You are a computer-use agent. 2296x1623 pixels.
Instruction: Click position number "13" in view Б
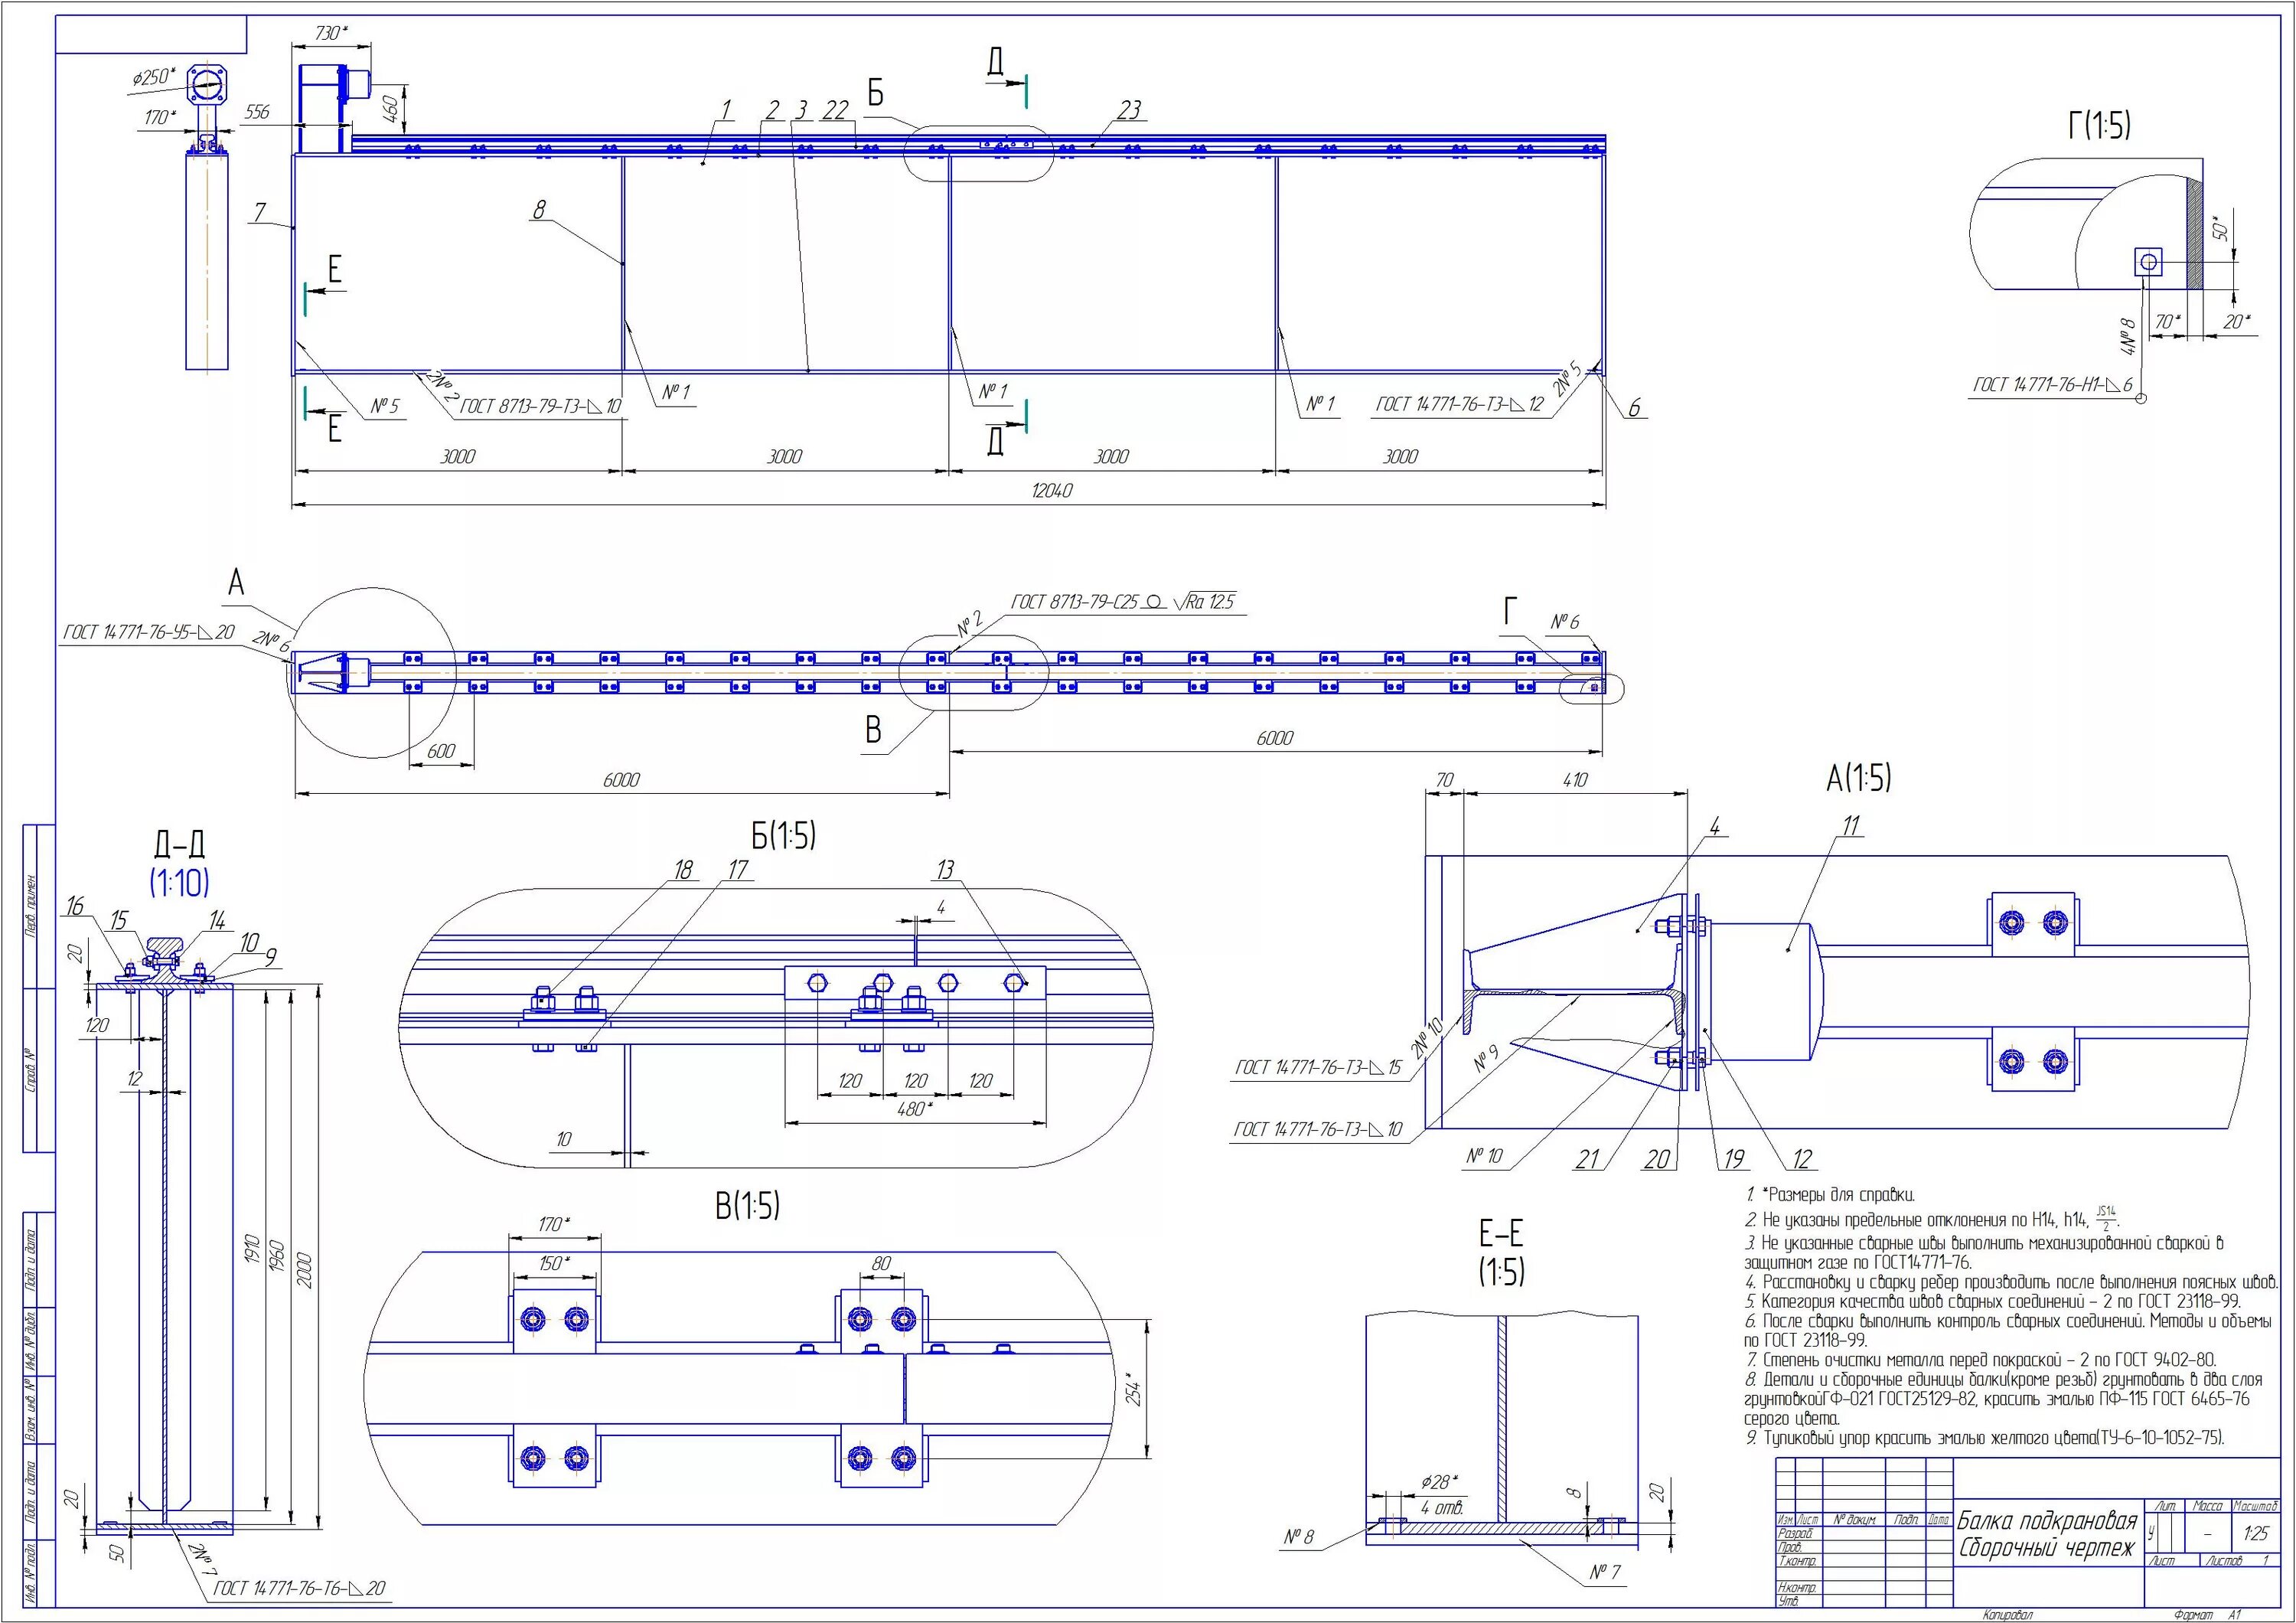(945, 870)
